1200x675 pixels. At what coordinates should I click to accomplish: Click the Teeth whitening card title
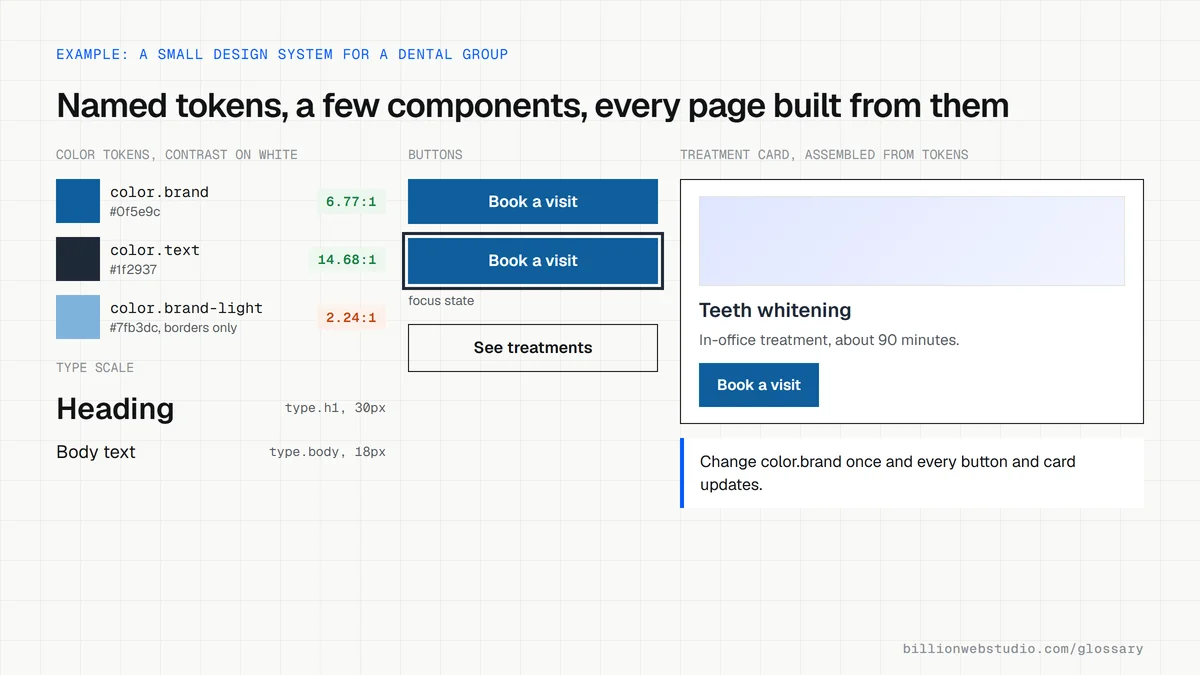pos(775,310)
